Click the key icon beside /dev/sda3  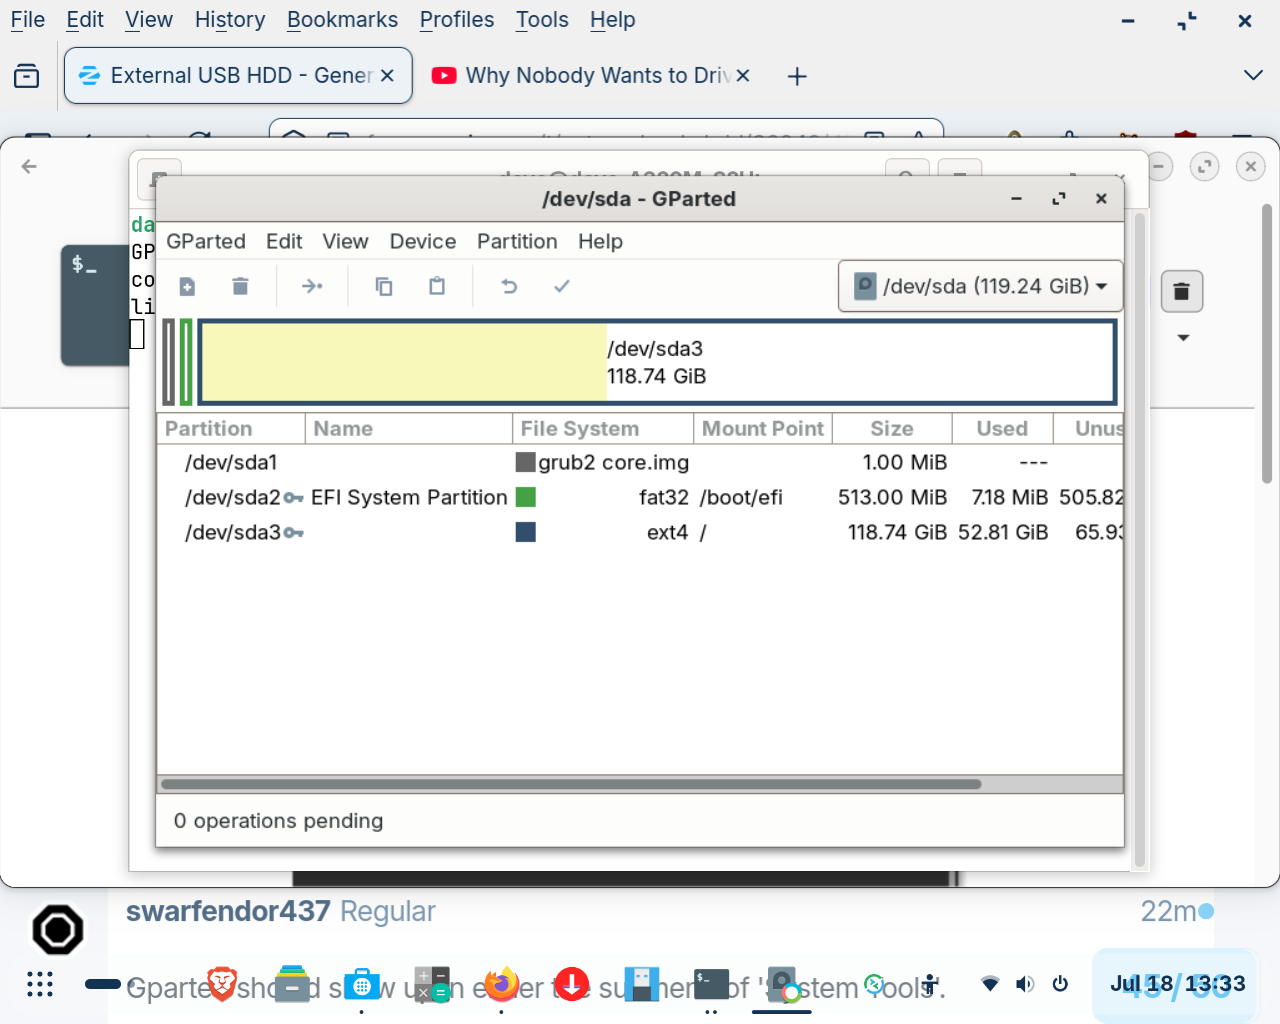coord(293,532)
